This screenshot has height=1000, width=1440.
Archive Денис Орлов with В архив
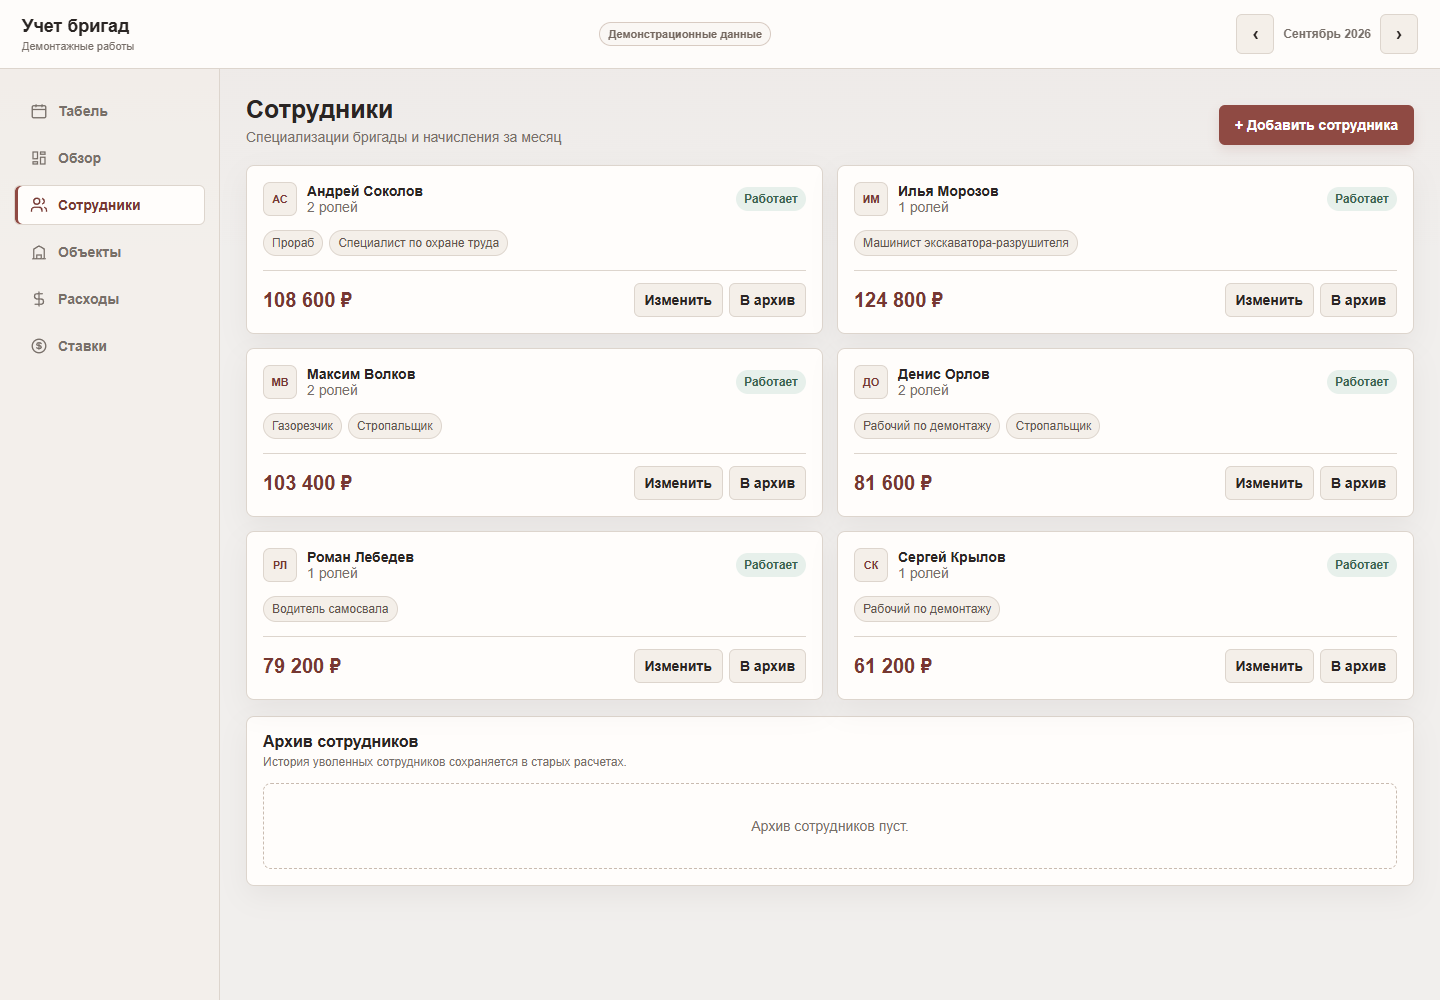tap(1358, 483)
